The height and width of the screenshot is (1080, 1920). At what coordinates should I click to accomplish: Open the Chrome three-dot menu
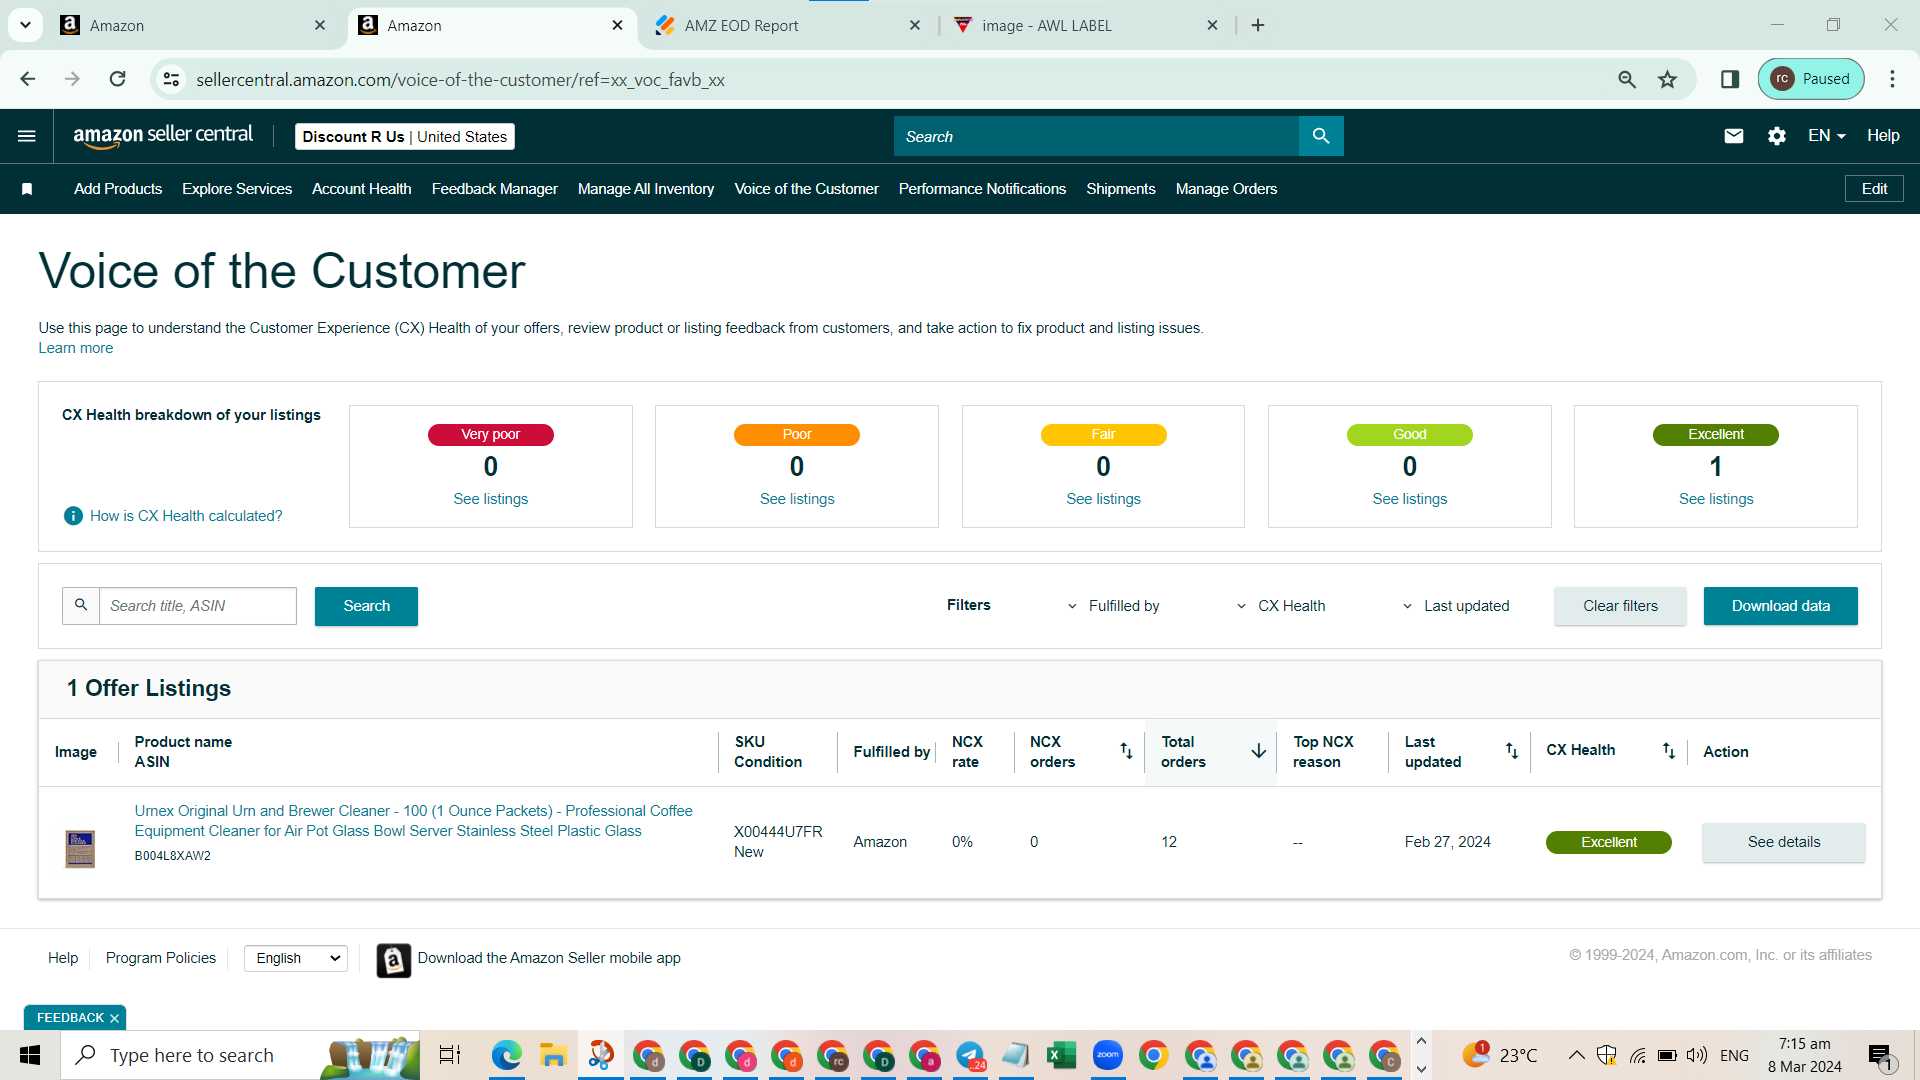(1892, 79)
